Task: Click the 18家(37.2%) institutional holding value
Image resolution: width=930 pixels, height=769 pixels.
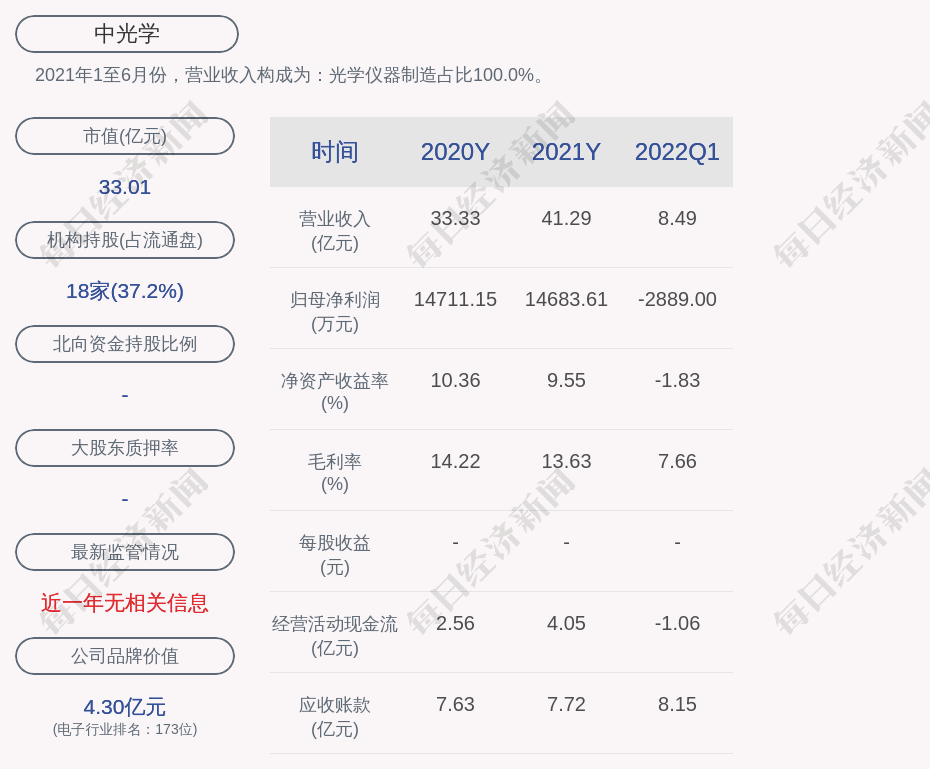Action: (125, 291)
